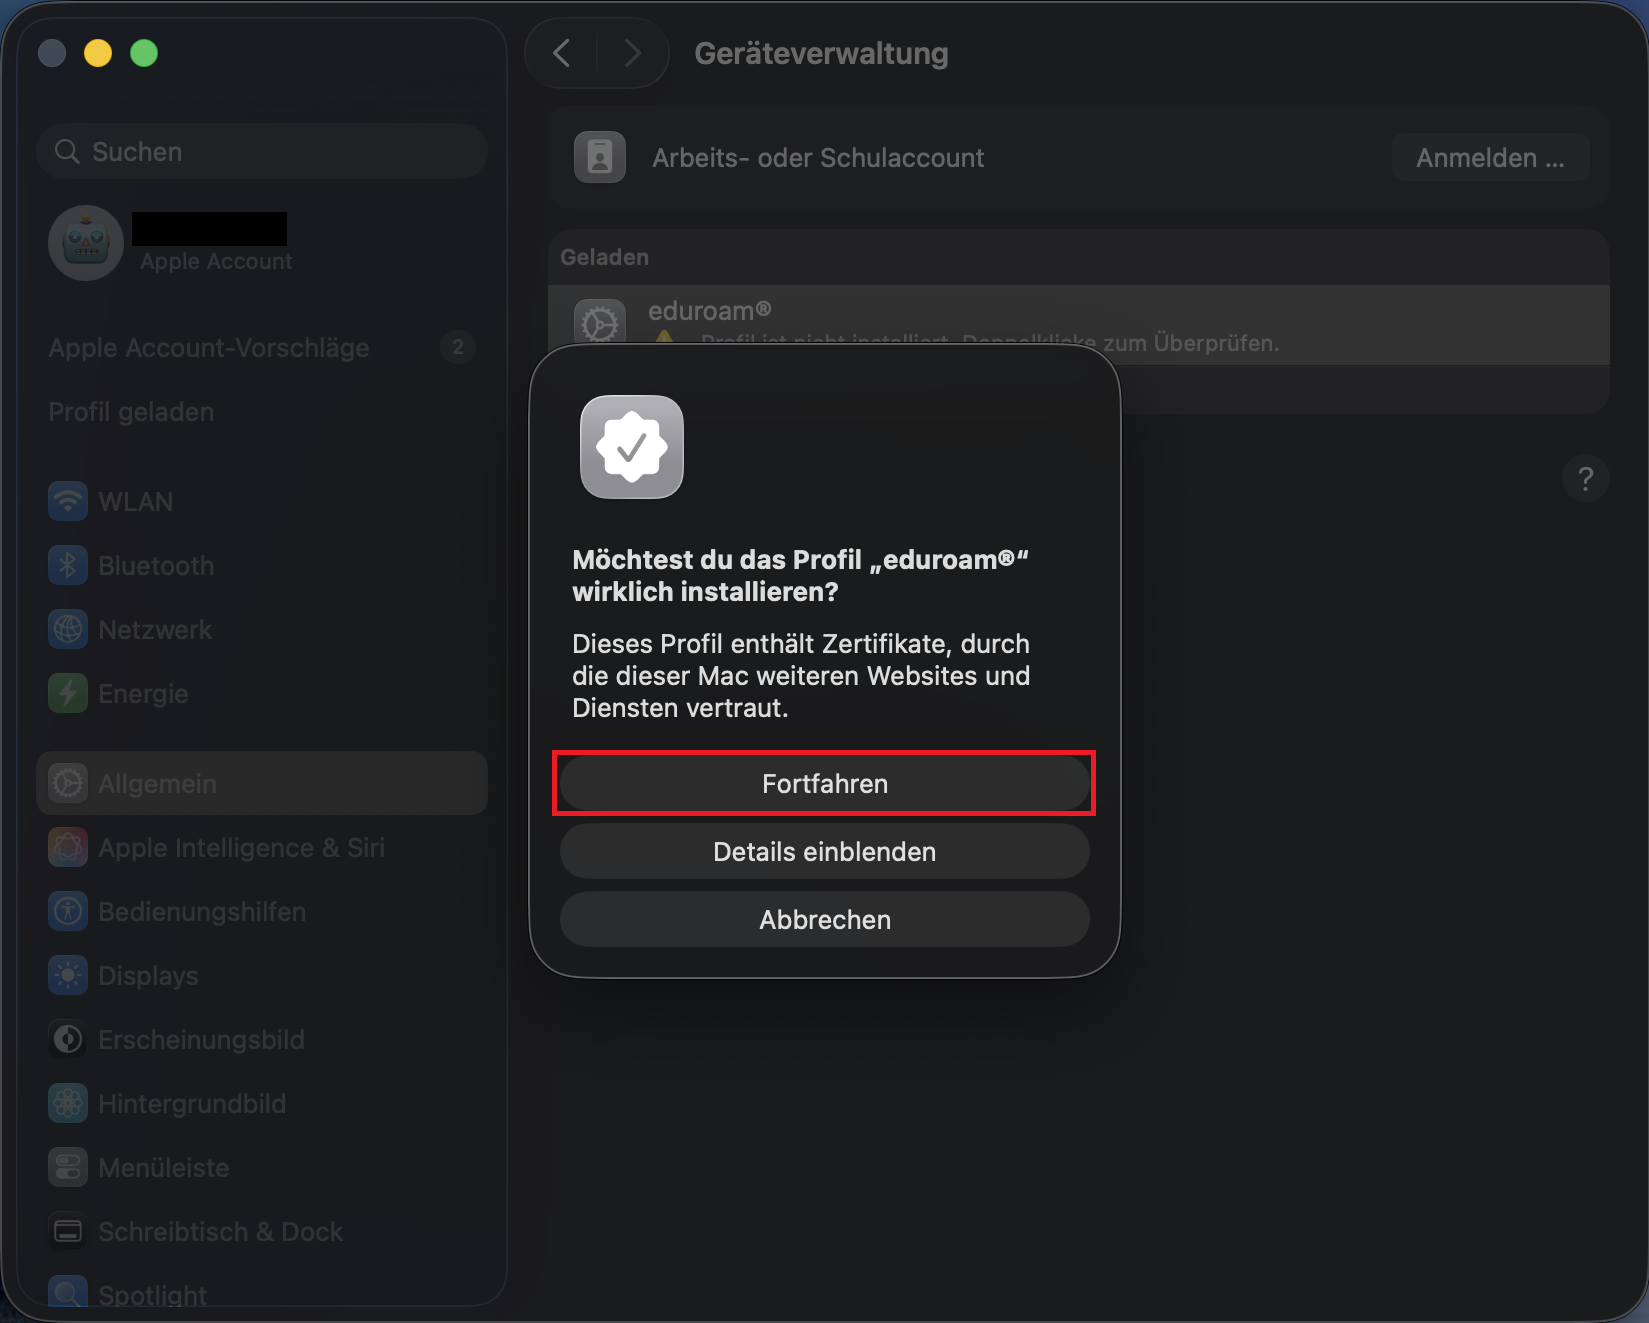Screen dimensions: 1649x1323
Task: Select Allgemein in the sidebar
Action: tap(262, 783)
